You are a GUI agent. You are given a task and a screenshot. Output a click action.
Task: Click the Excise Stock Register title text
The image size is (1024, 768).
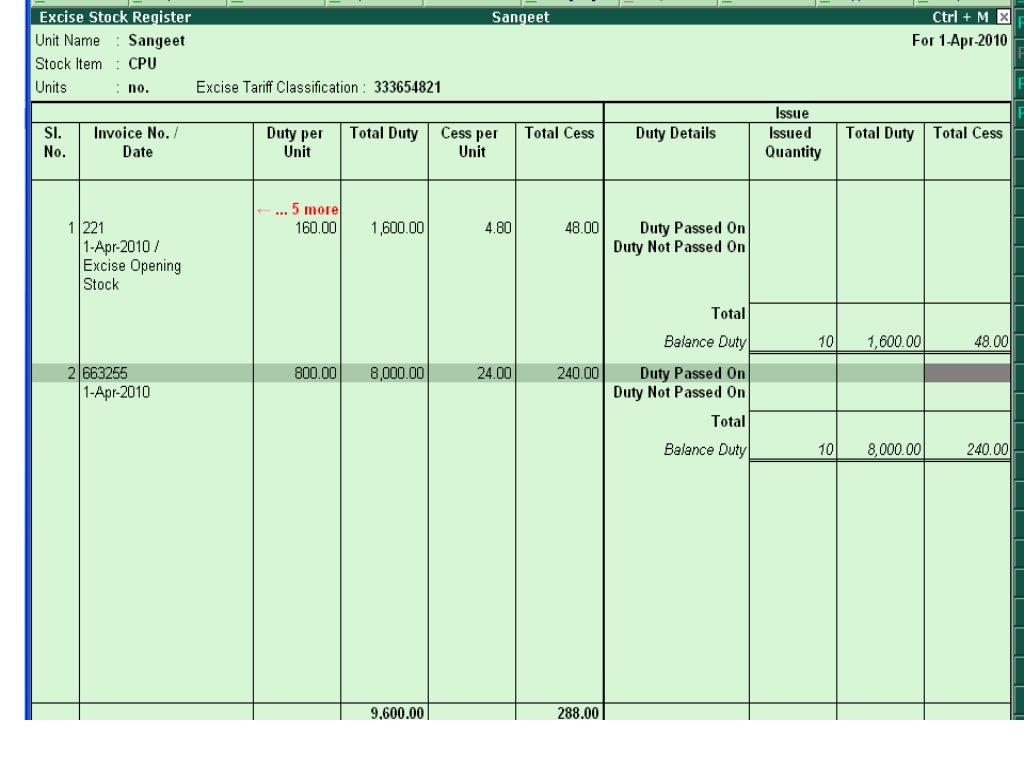[x=115, y=17]
